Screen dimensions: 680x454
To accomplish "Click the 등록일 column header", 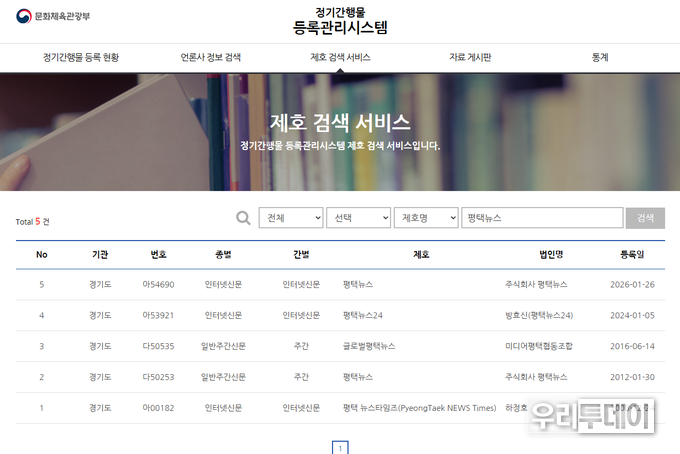I will click(632, 255).
